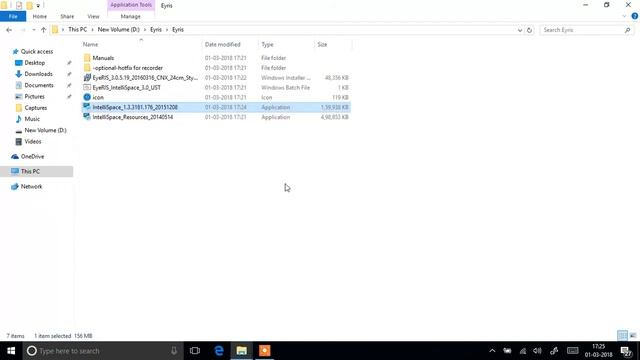Switch to the details view layout icon
This screenshot has width=640, height=360.
(622, 336)
